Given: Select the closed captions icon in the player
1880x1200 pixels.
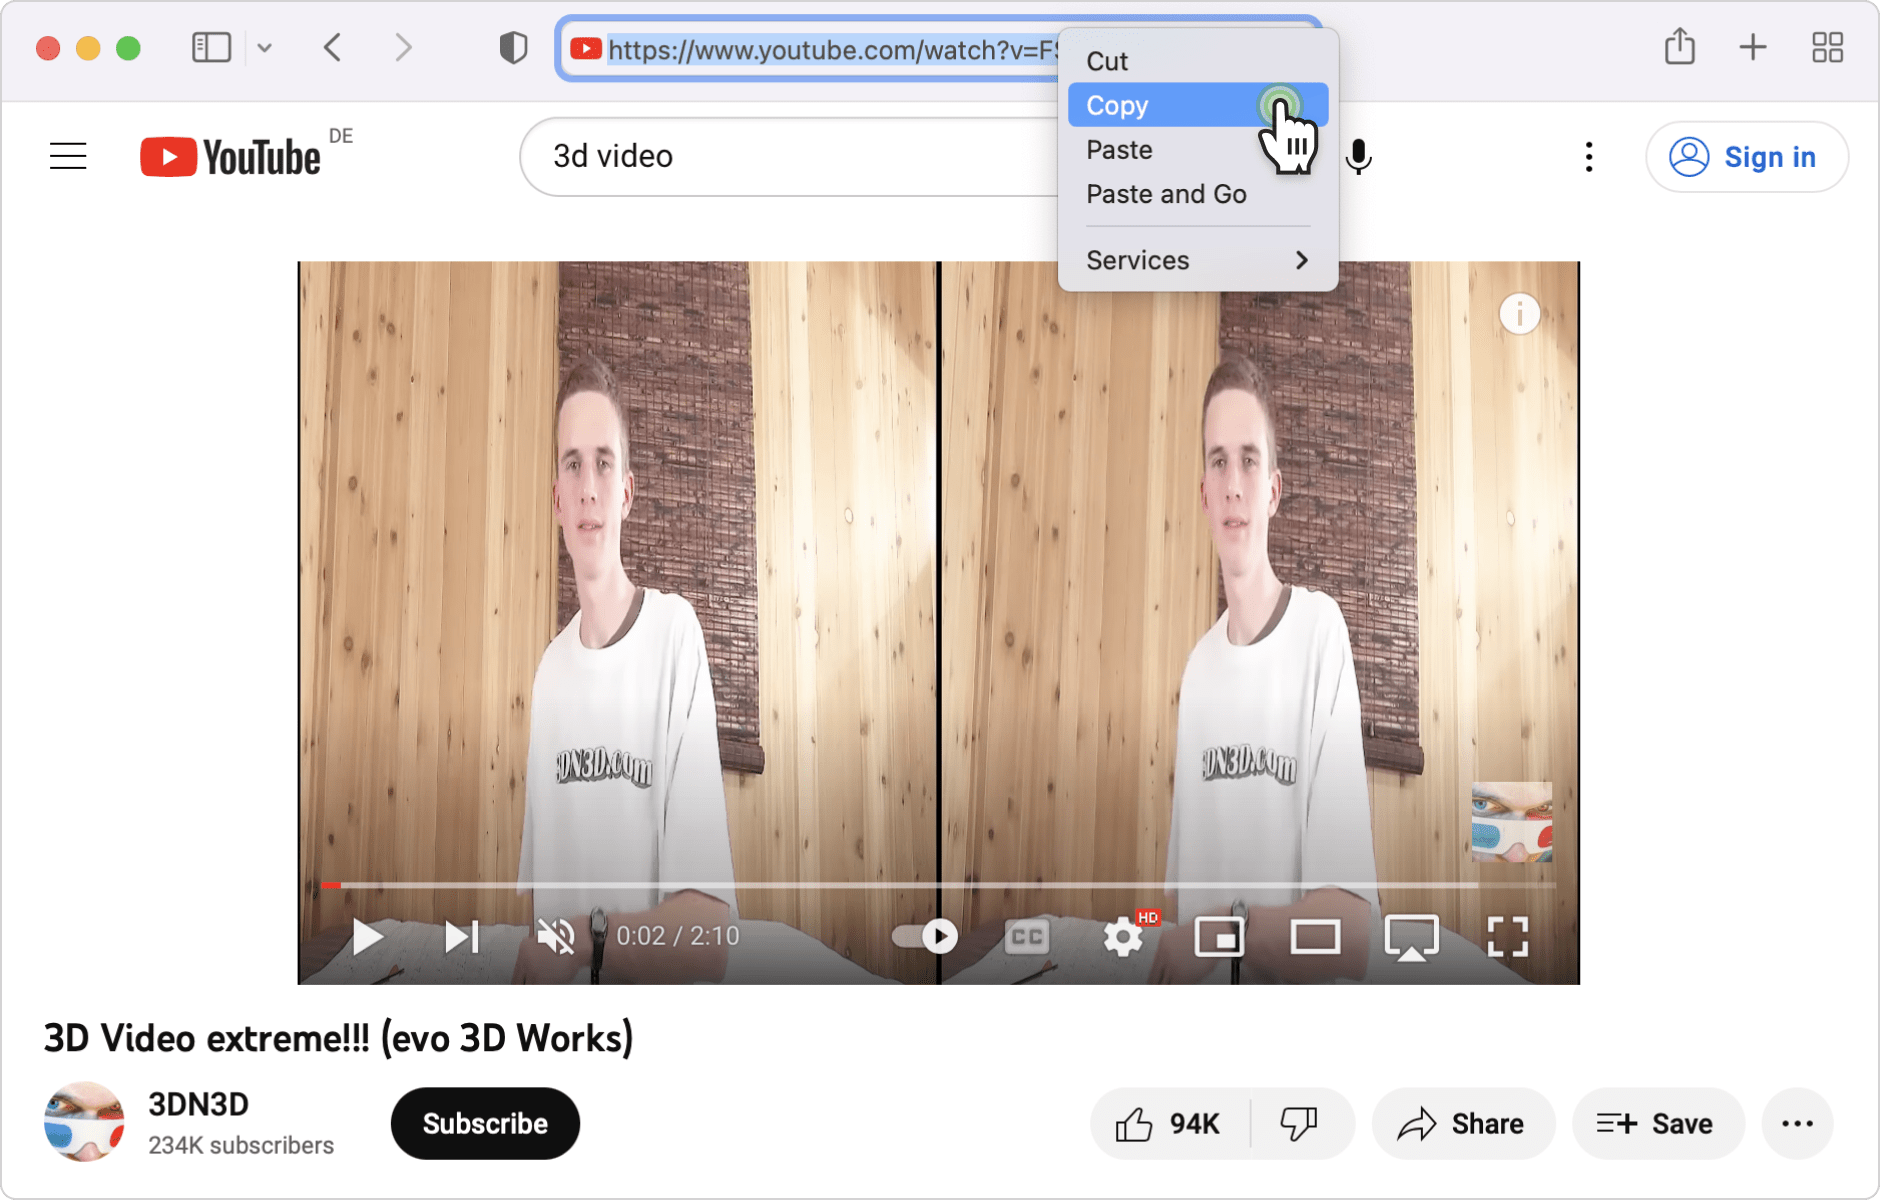Looking at the screenshot, I should (x=1025, y=936).
